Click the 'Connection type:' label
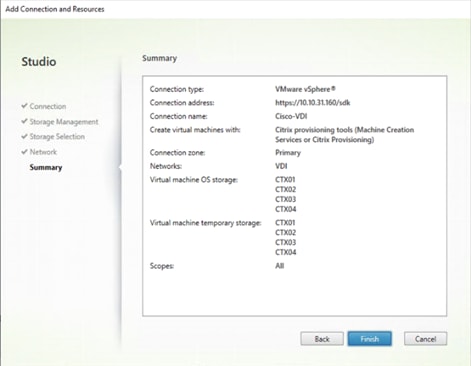 point(177,89)
